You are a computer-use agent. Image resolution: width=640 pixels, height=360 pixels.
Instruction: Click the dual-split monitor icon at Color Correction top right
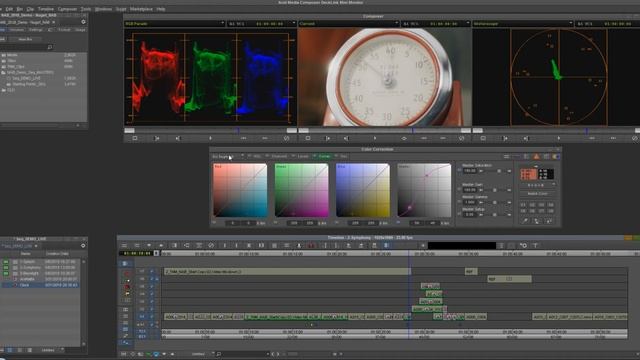click(556, 157)
